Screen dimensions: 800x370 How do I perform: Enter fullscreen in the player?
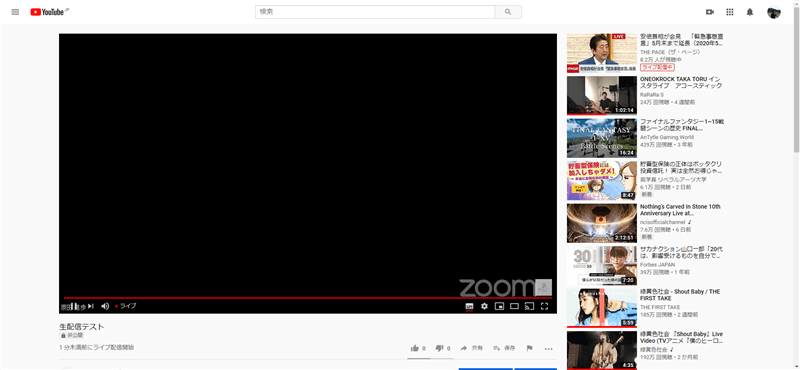(x=544, y=306)
